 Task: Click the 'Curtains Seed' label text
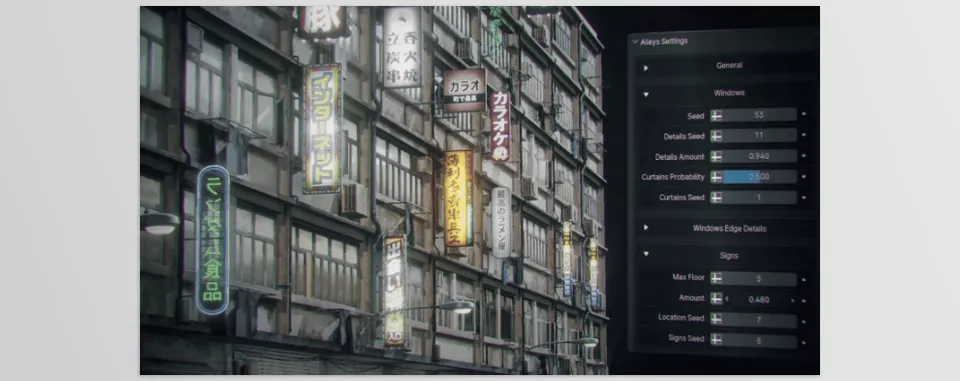682,197
